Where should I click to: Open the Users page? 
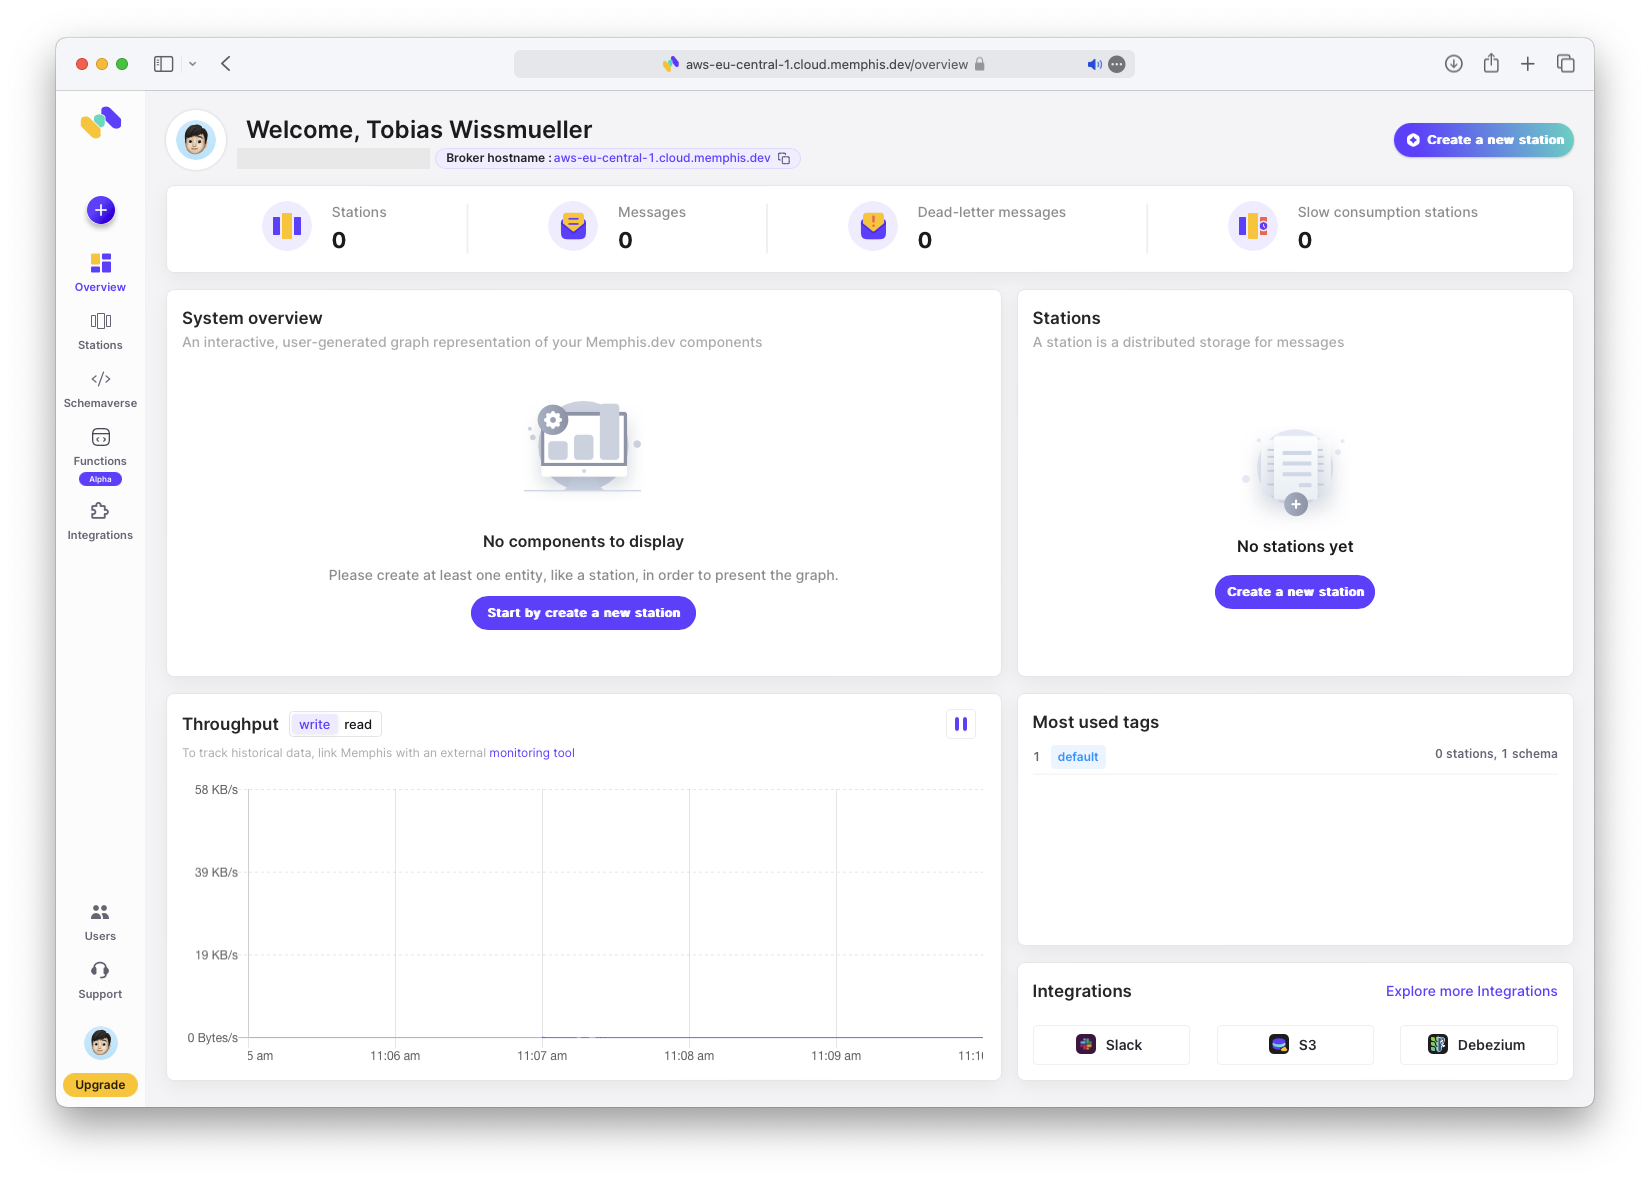point(100,922)
